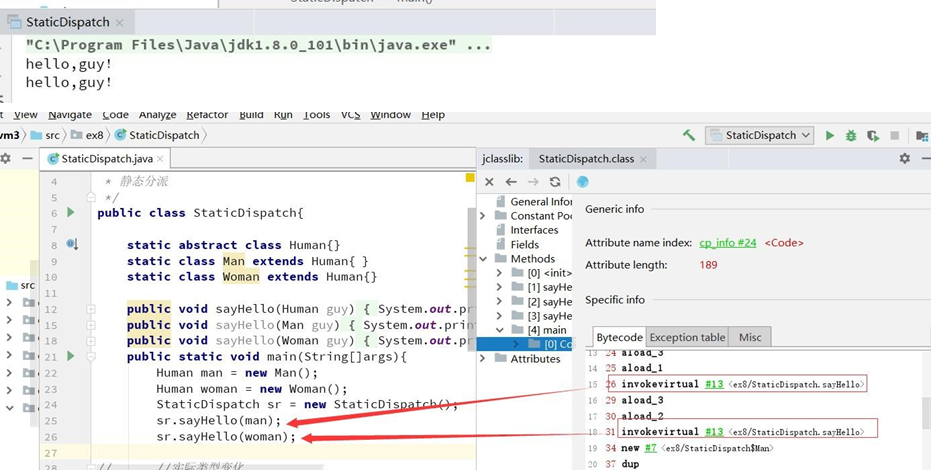Open the Build menu
Screen dimensions: 931x470
coord(251,115)
